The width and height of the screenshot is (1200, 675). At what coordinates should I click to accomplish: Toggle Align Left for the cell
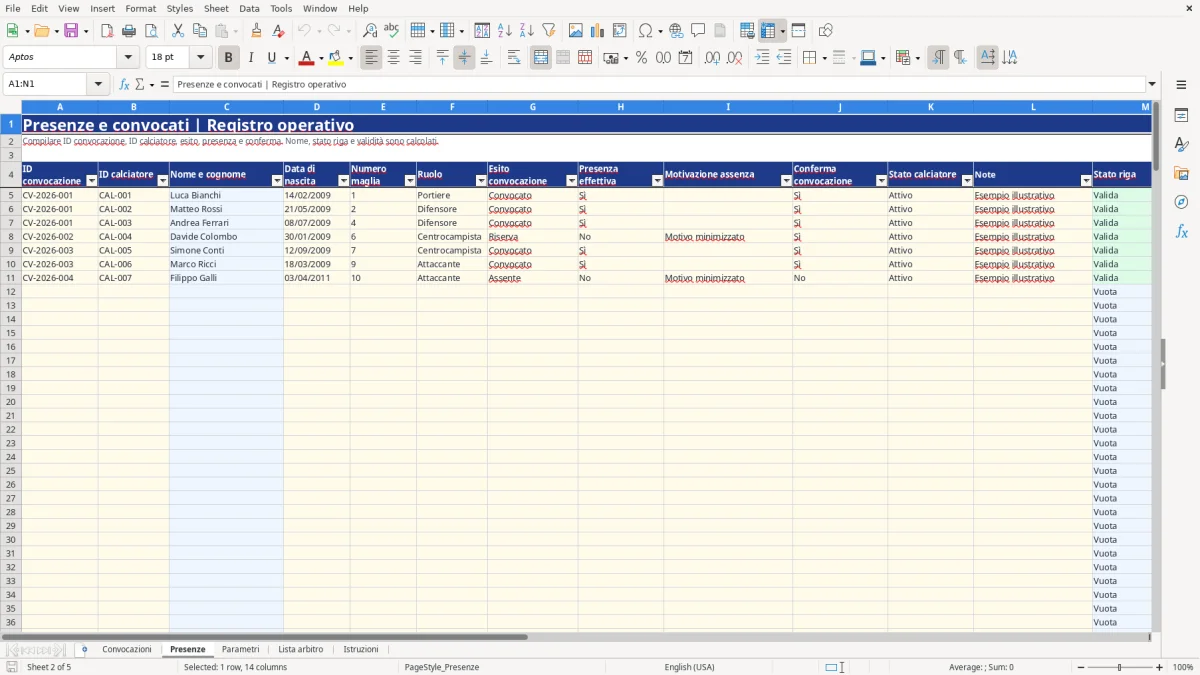point(371,58)
